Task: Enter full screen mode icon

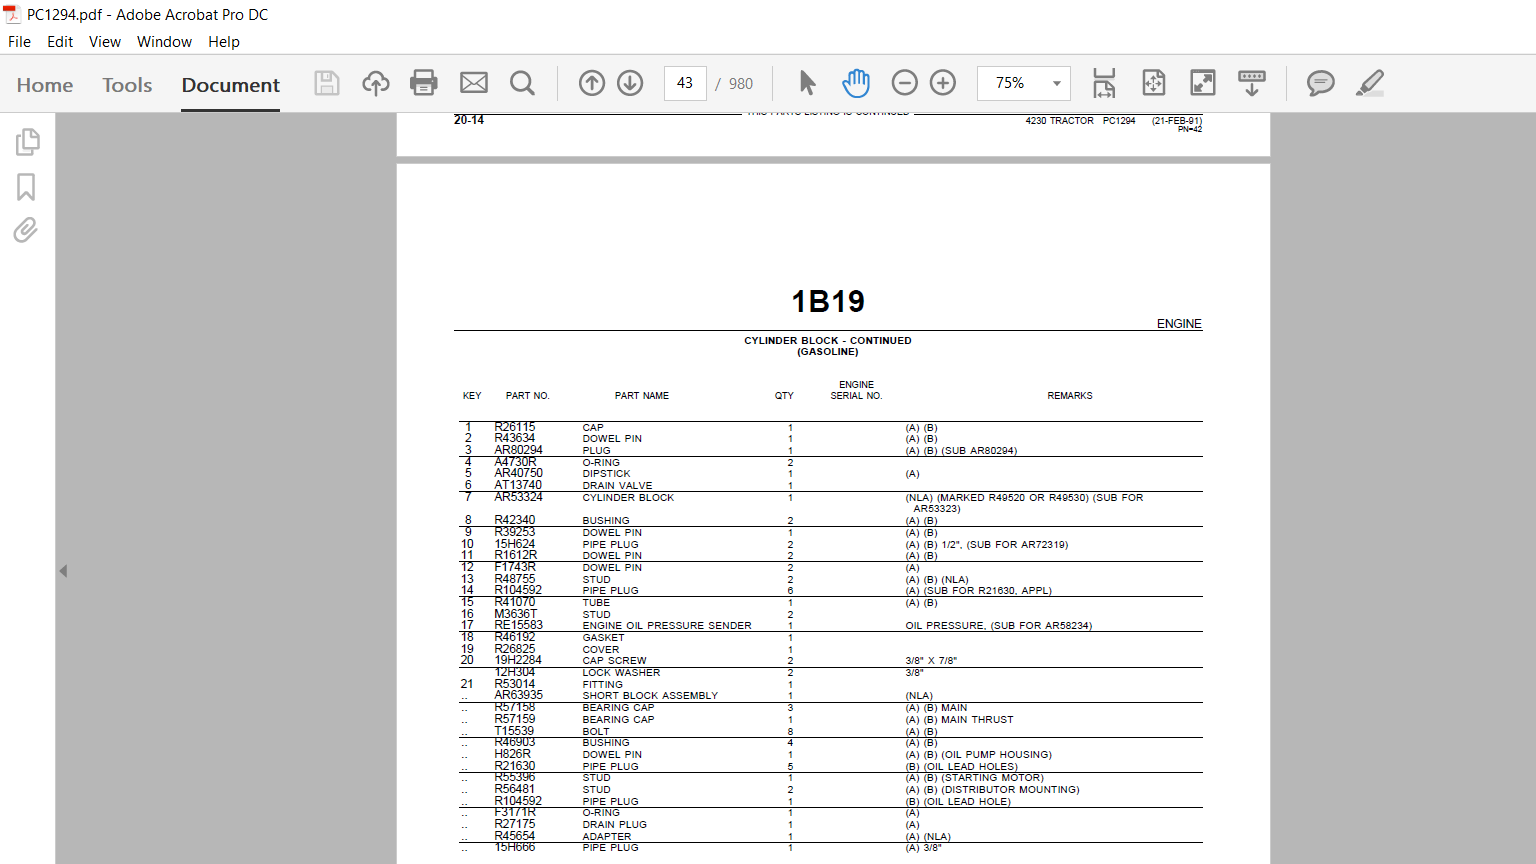Action: pos(1203,83)
